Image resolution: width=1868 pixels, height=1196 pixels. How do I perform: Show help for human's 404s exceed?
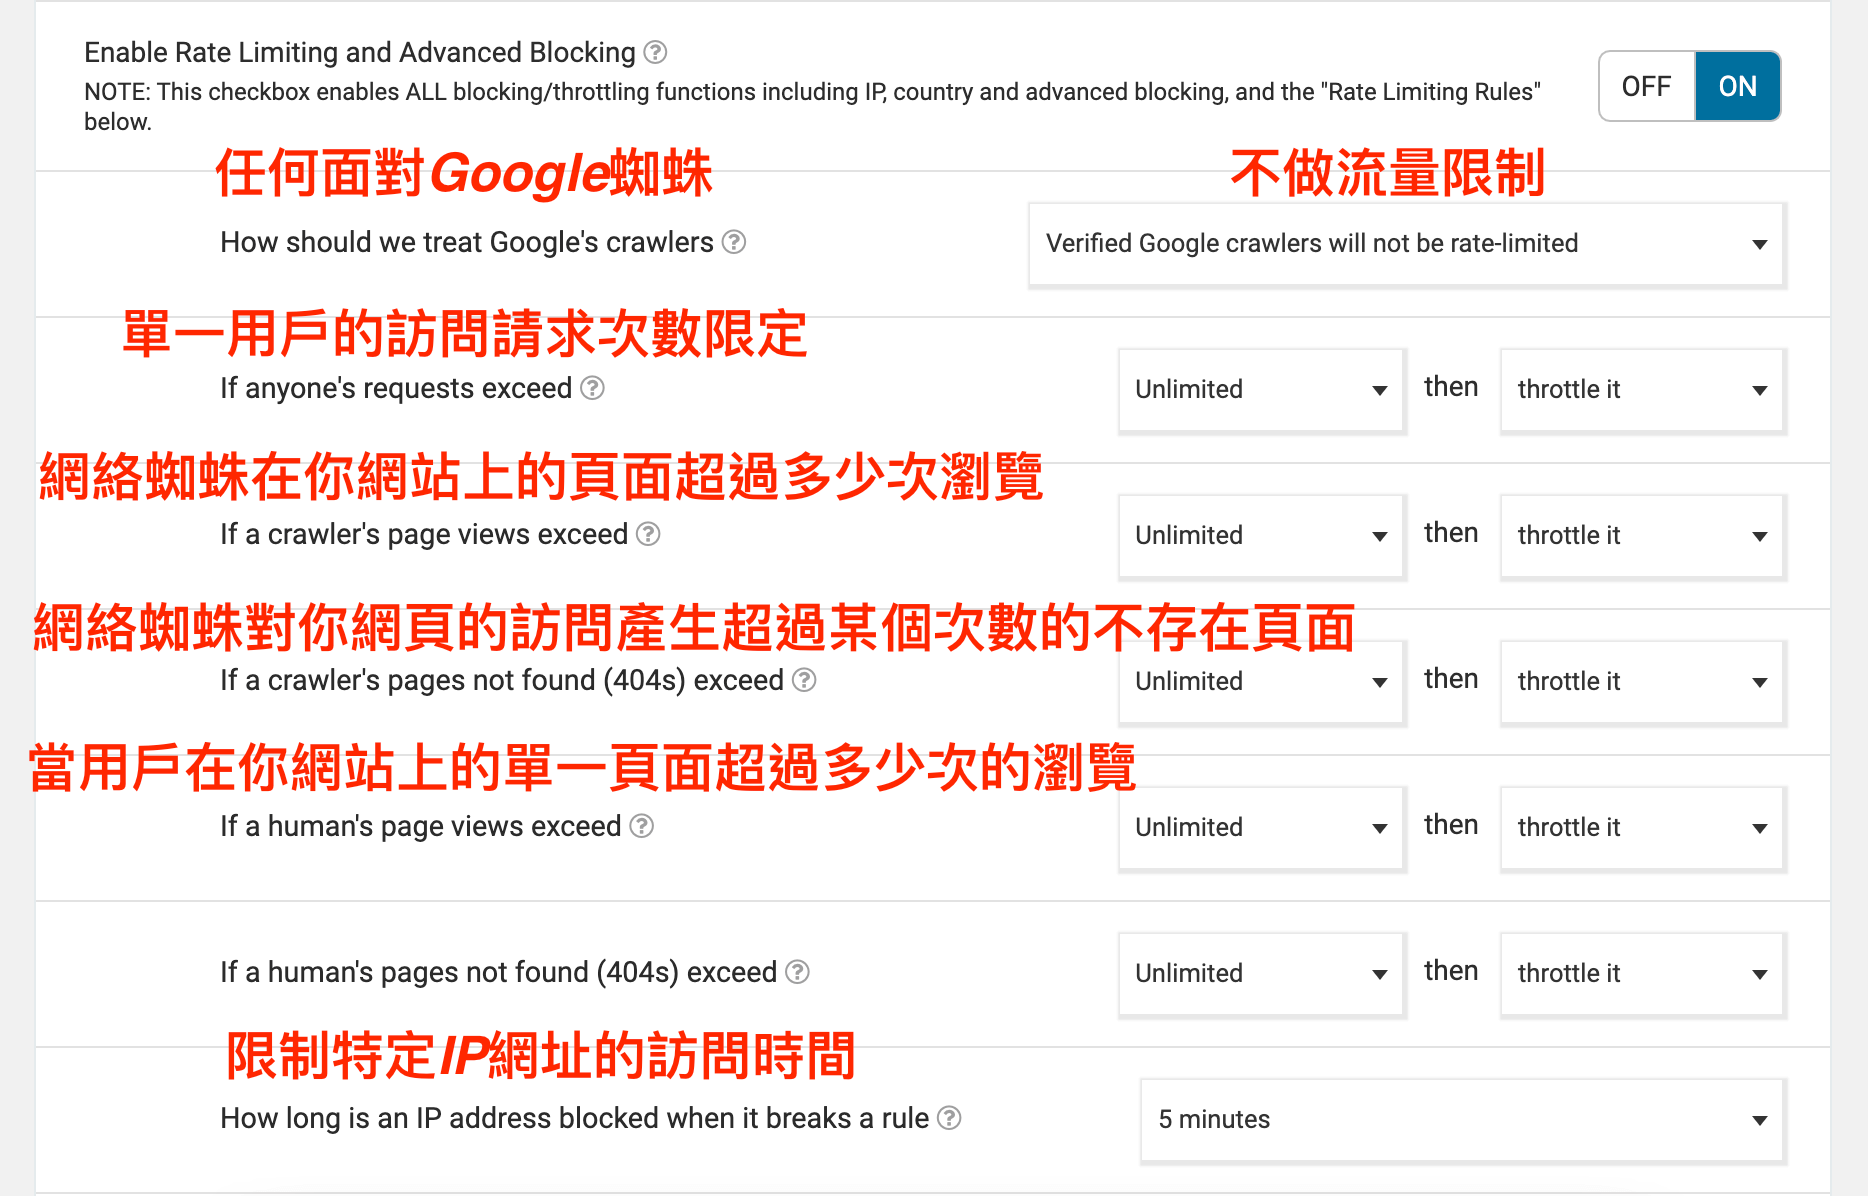[x=797, y=972]
